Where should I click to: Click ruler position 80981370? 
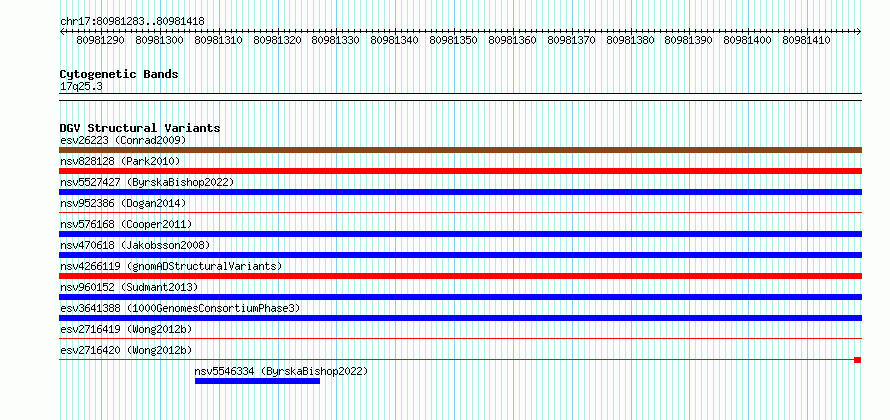coord(571,40)
